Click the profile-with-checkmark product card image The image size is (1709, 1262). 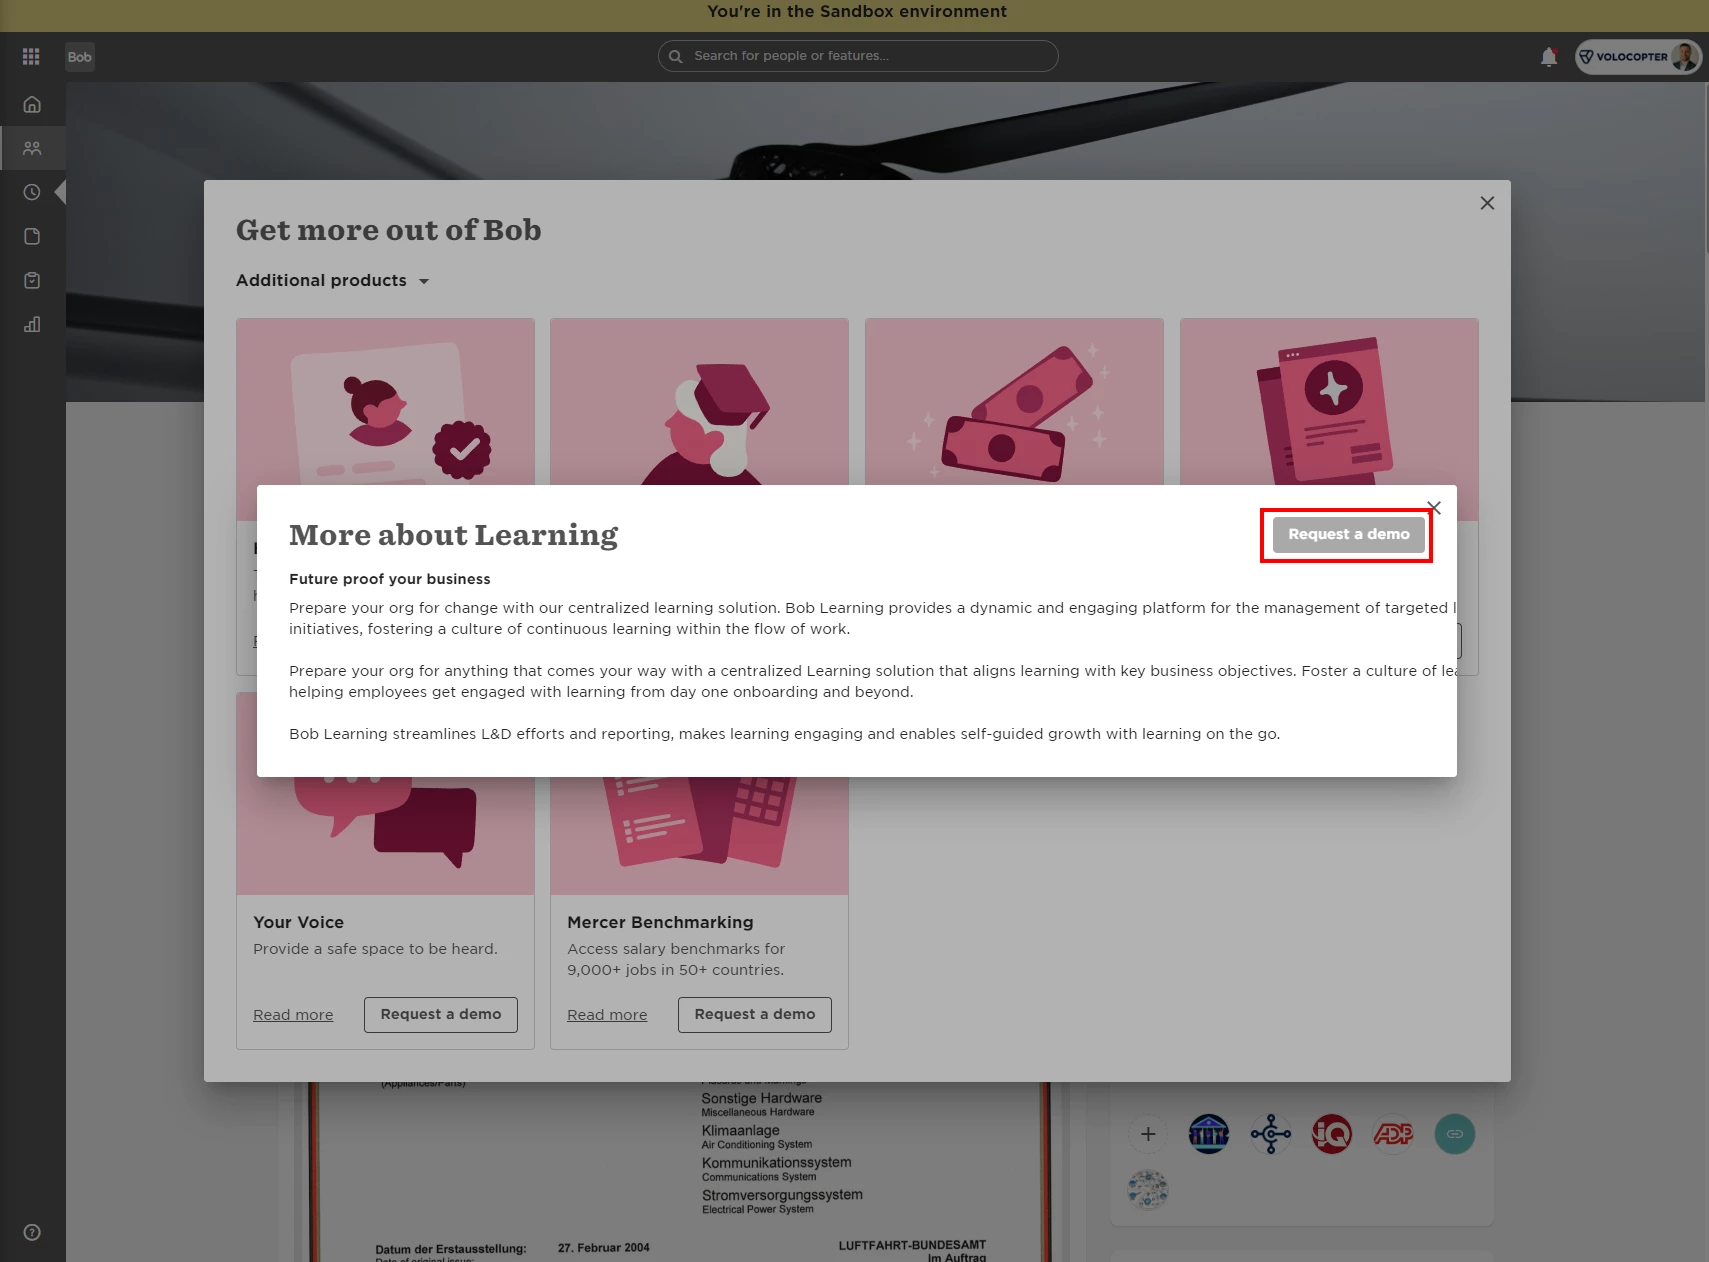pos(385,402)
